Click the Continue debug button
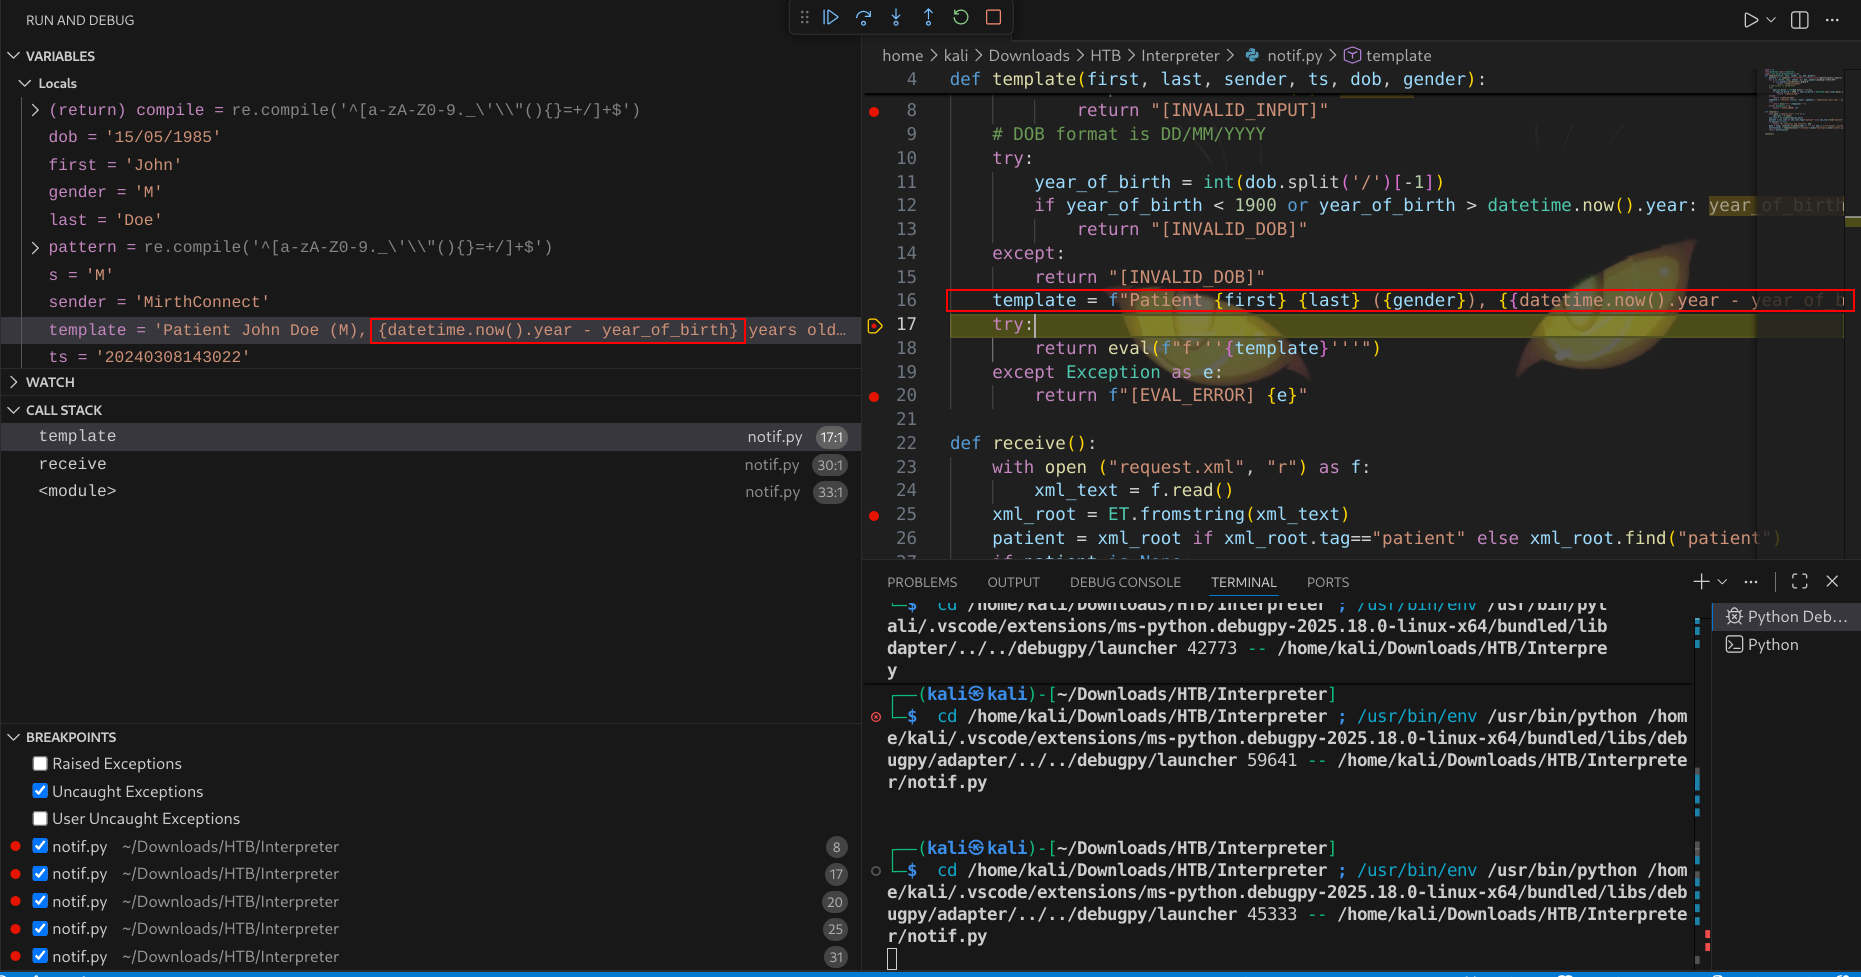The image size is (1861, 977). click(x=830, y=17)
